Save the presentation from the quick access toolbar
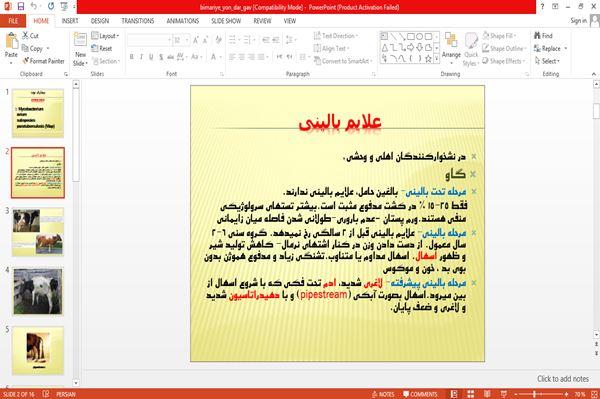Screen dimensions: 600x399 (x=21, y=6)
